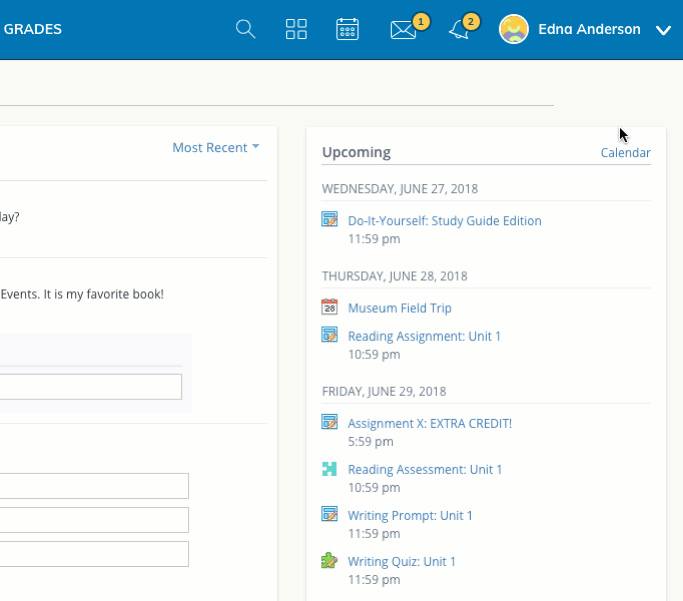The height and width of the screenshot is (601, 683).
Task: Click the Reading Assessment puzzle icon
Action: (330, 469)
